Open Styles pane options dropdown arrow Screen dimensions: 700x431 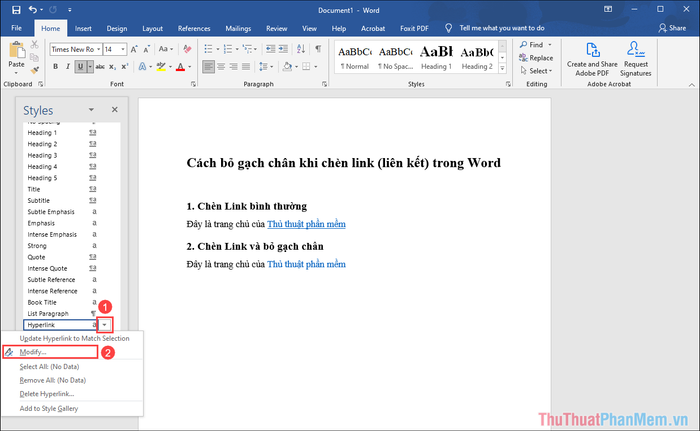click(91, 109)
